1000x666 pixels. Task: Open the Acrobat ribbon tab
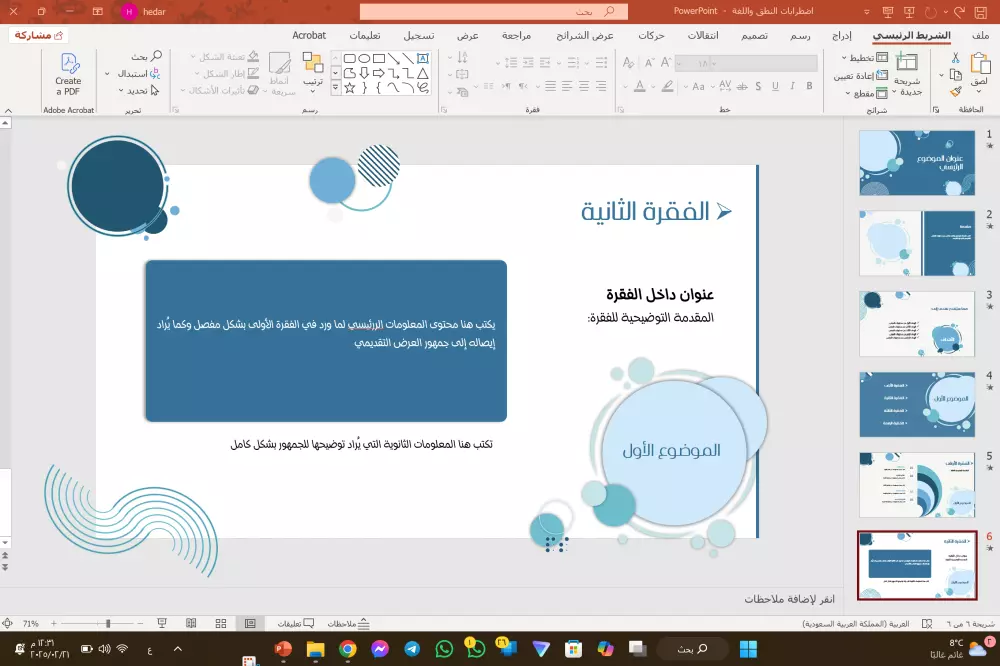click(308, 34)
